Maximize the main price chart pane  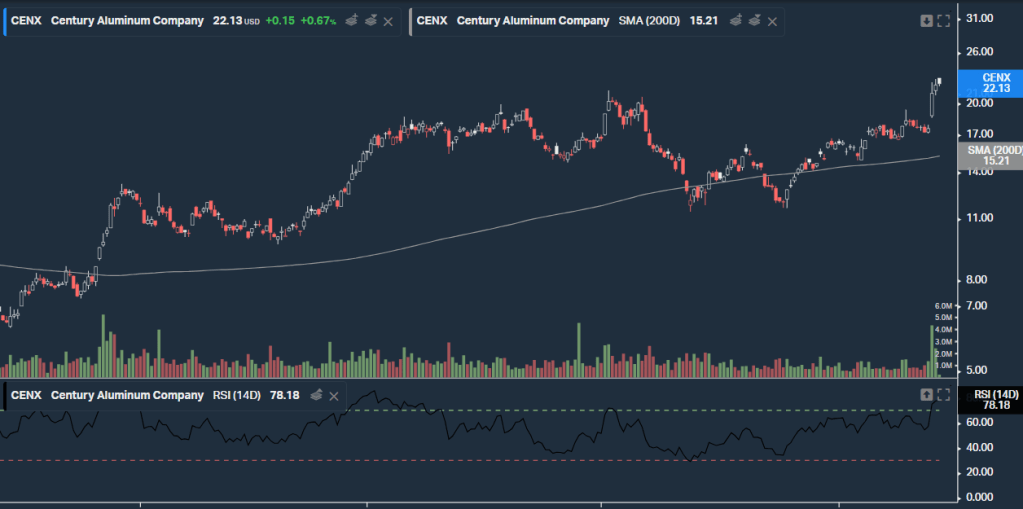click(x=943, y=20)
